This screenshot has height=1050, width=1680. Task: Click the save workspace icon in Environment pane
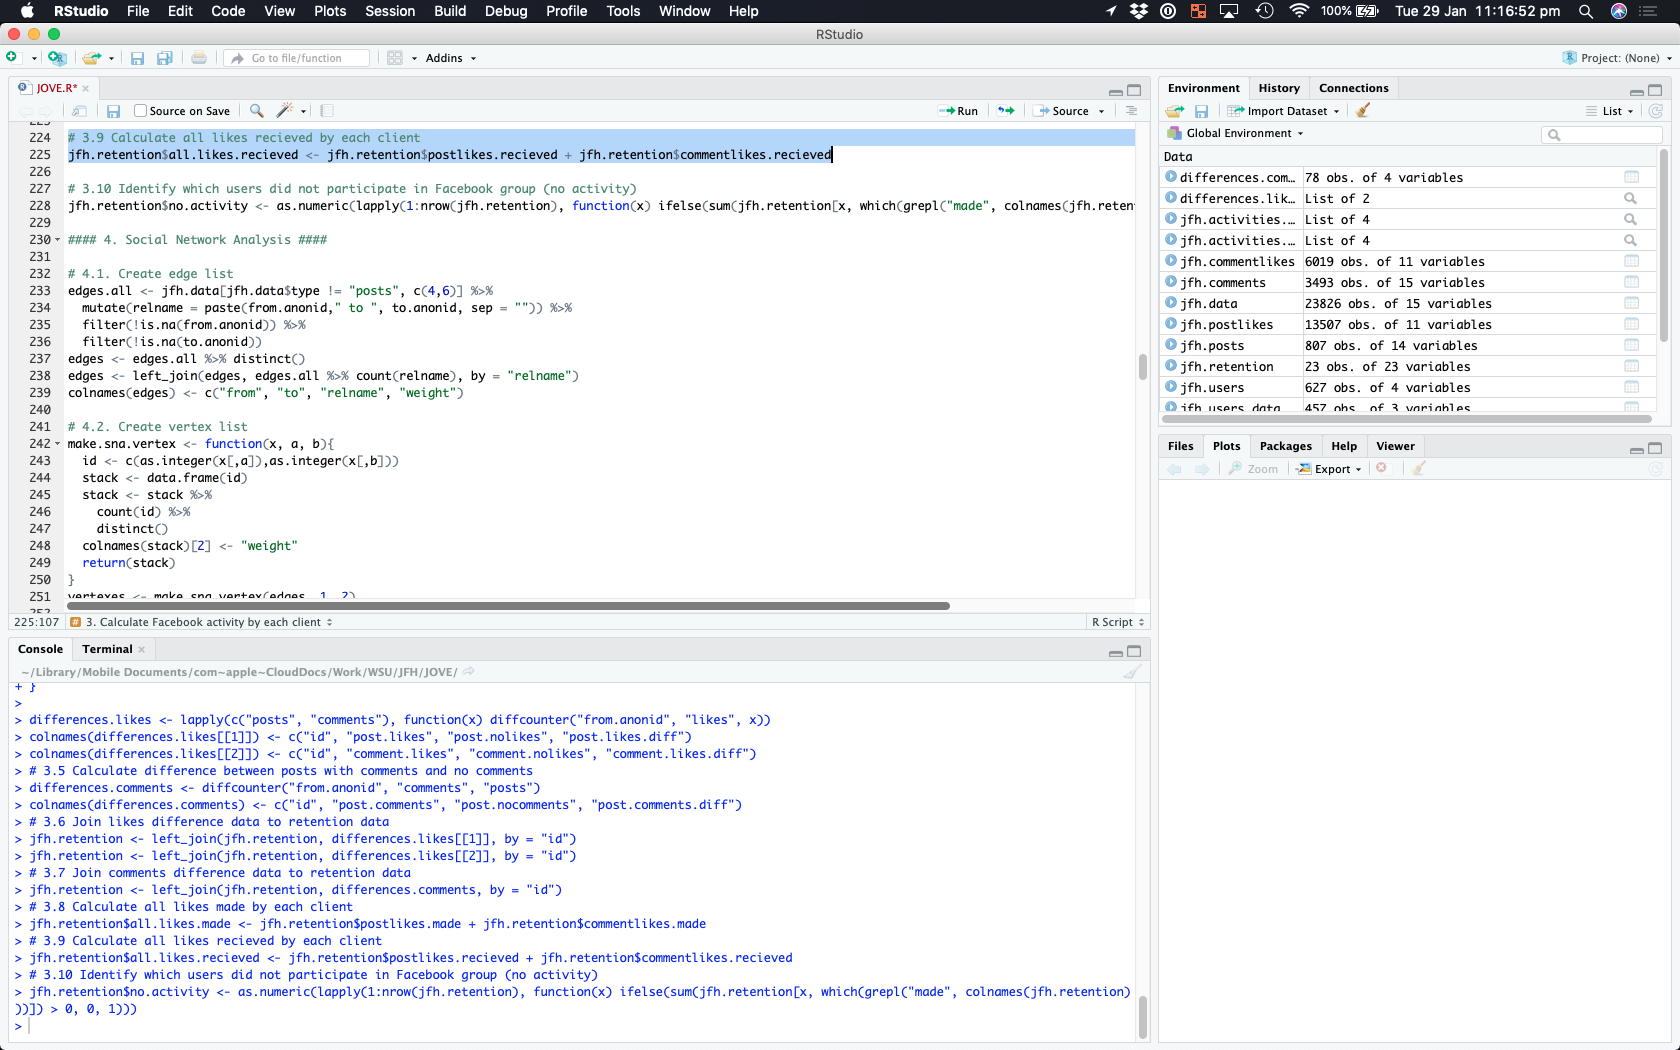pos(1201,111)
